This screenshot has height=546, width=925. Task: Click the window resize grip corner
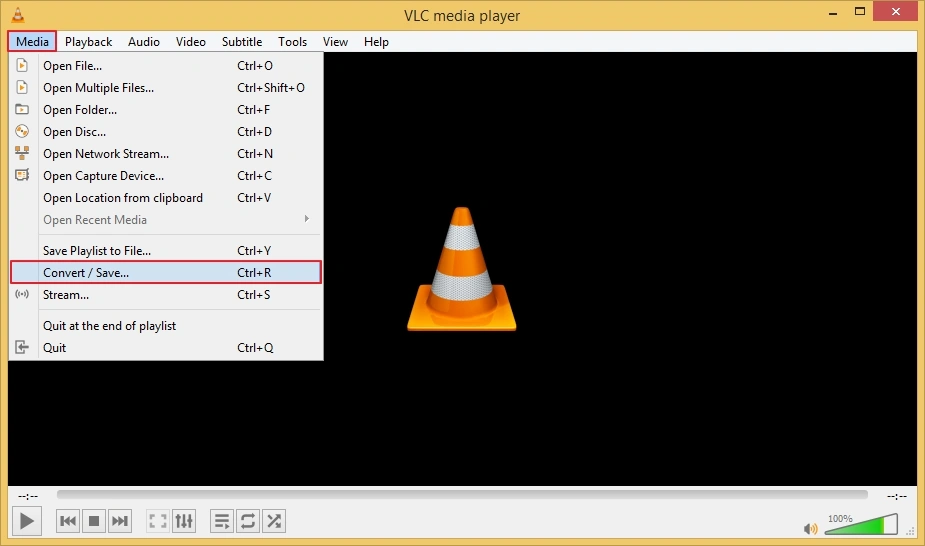pos(910,531)
